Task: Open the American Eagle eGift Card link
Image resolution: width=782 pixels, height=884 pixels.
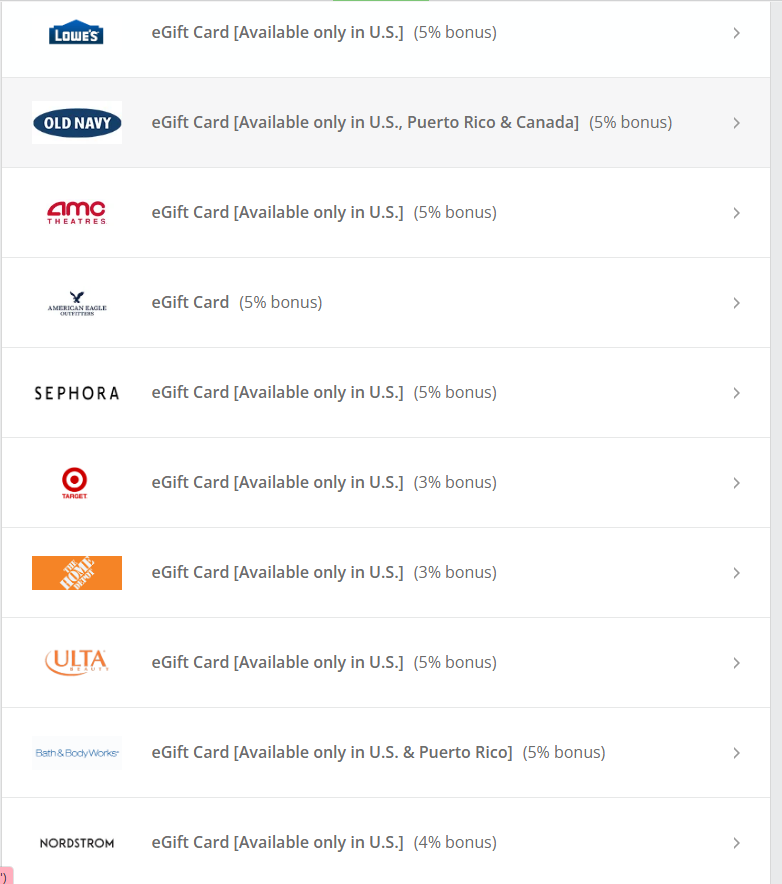Action: point(190,303)
